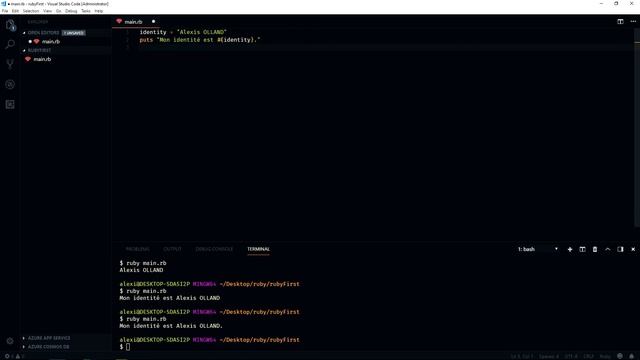
Task: Open the Go menu
Action: (59, 11)
